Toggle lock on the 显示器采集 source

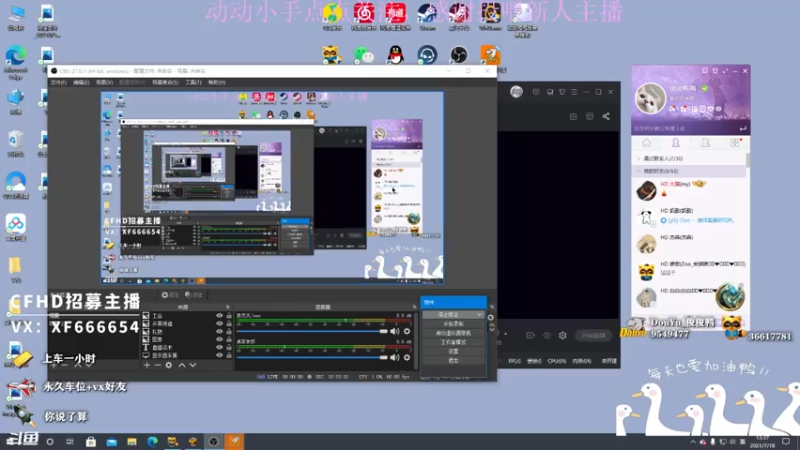tap(229, 355)
